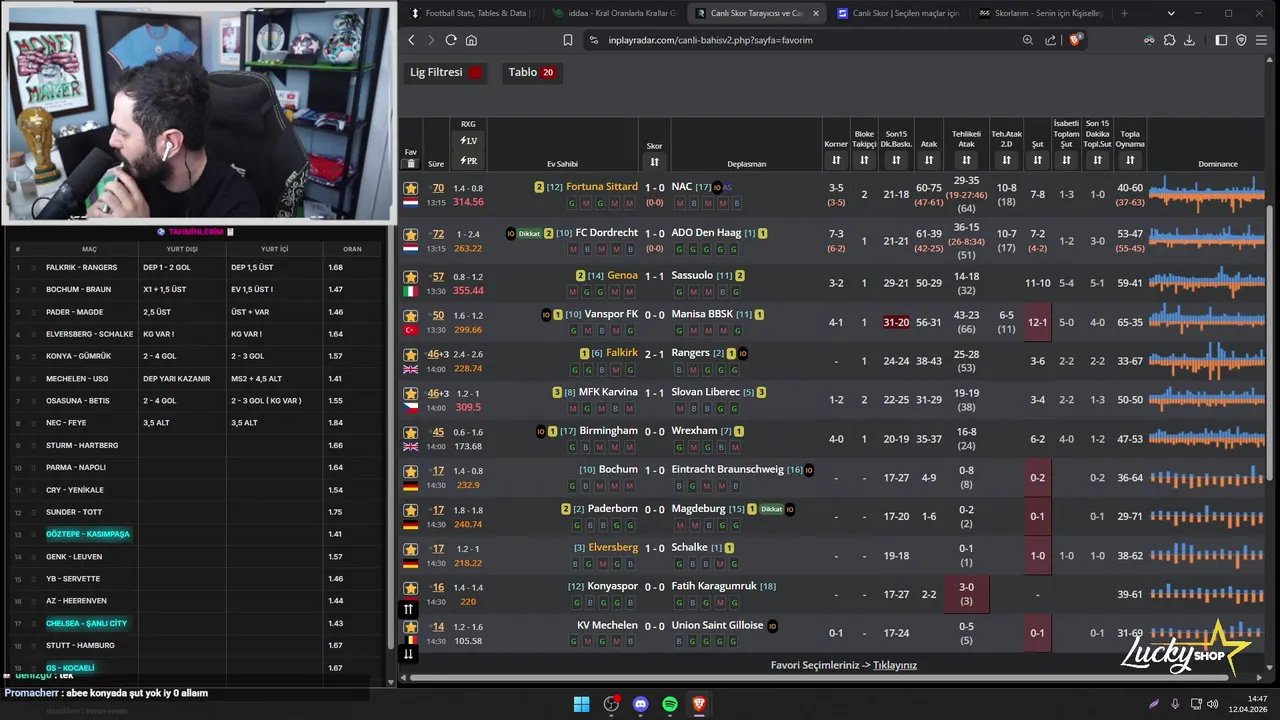Toggle MFK Karvina favorite star
Screen dimensions: 1280x720
(410, 394)
